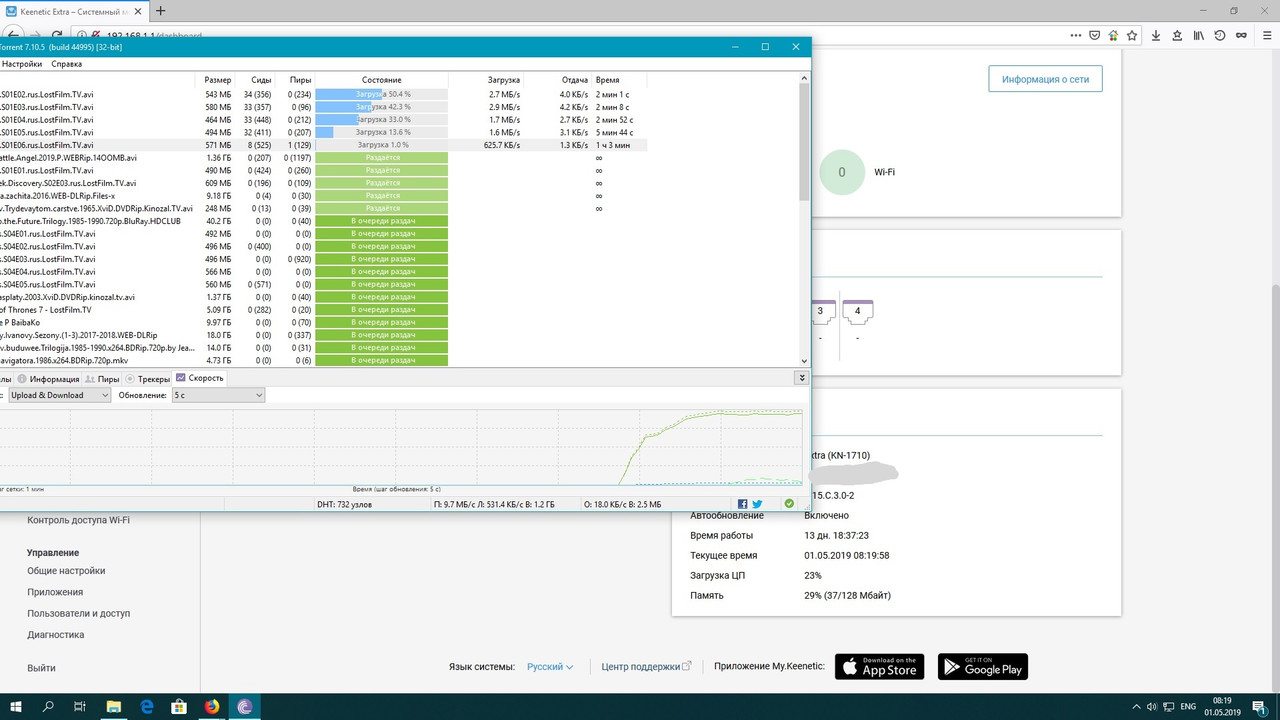The width and height of the screenshot is (1280, 720).
Task: Open Диагностика in Keenetic sidebar
Action: [x=56, y=635]
